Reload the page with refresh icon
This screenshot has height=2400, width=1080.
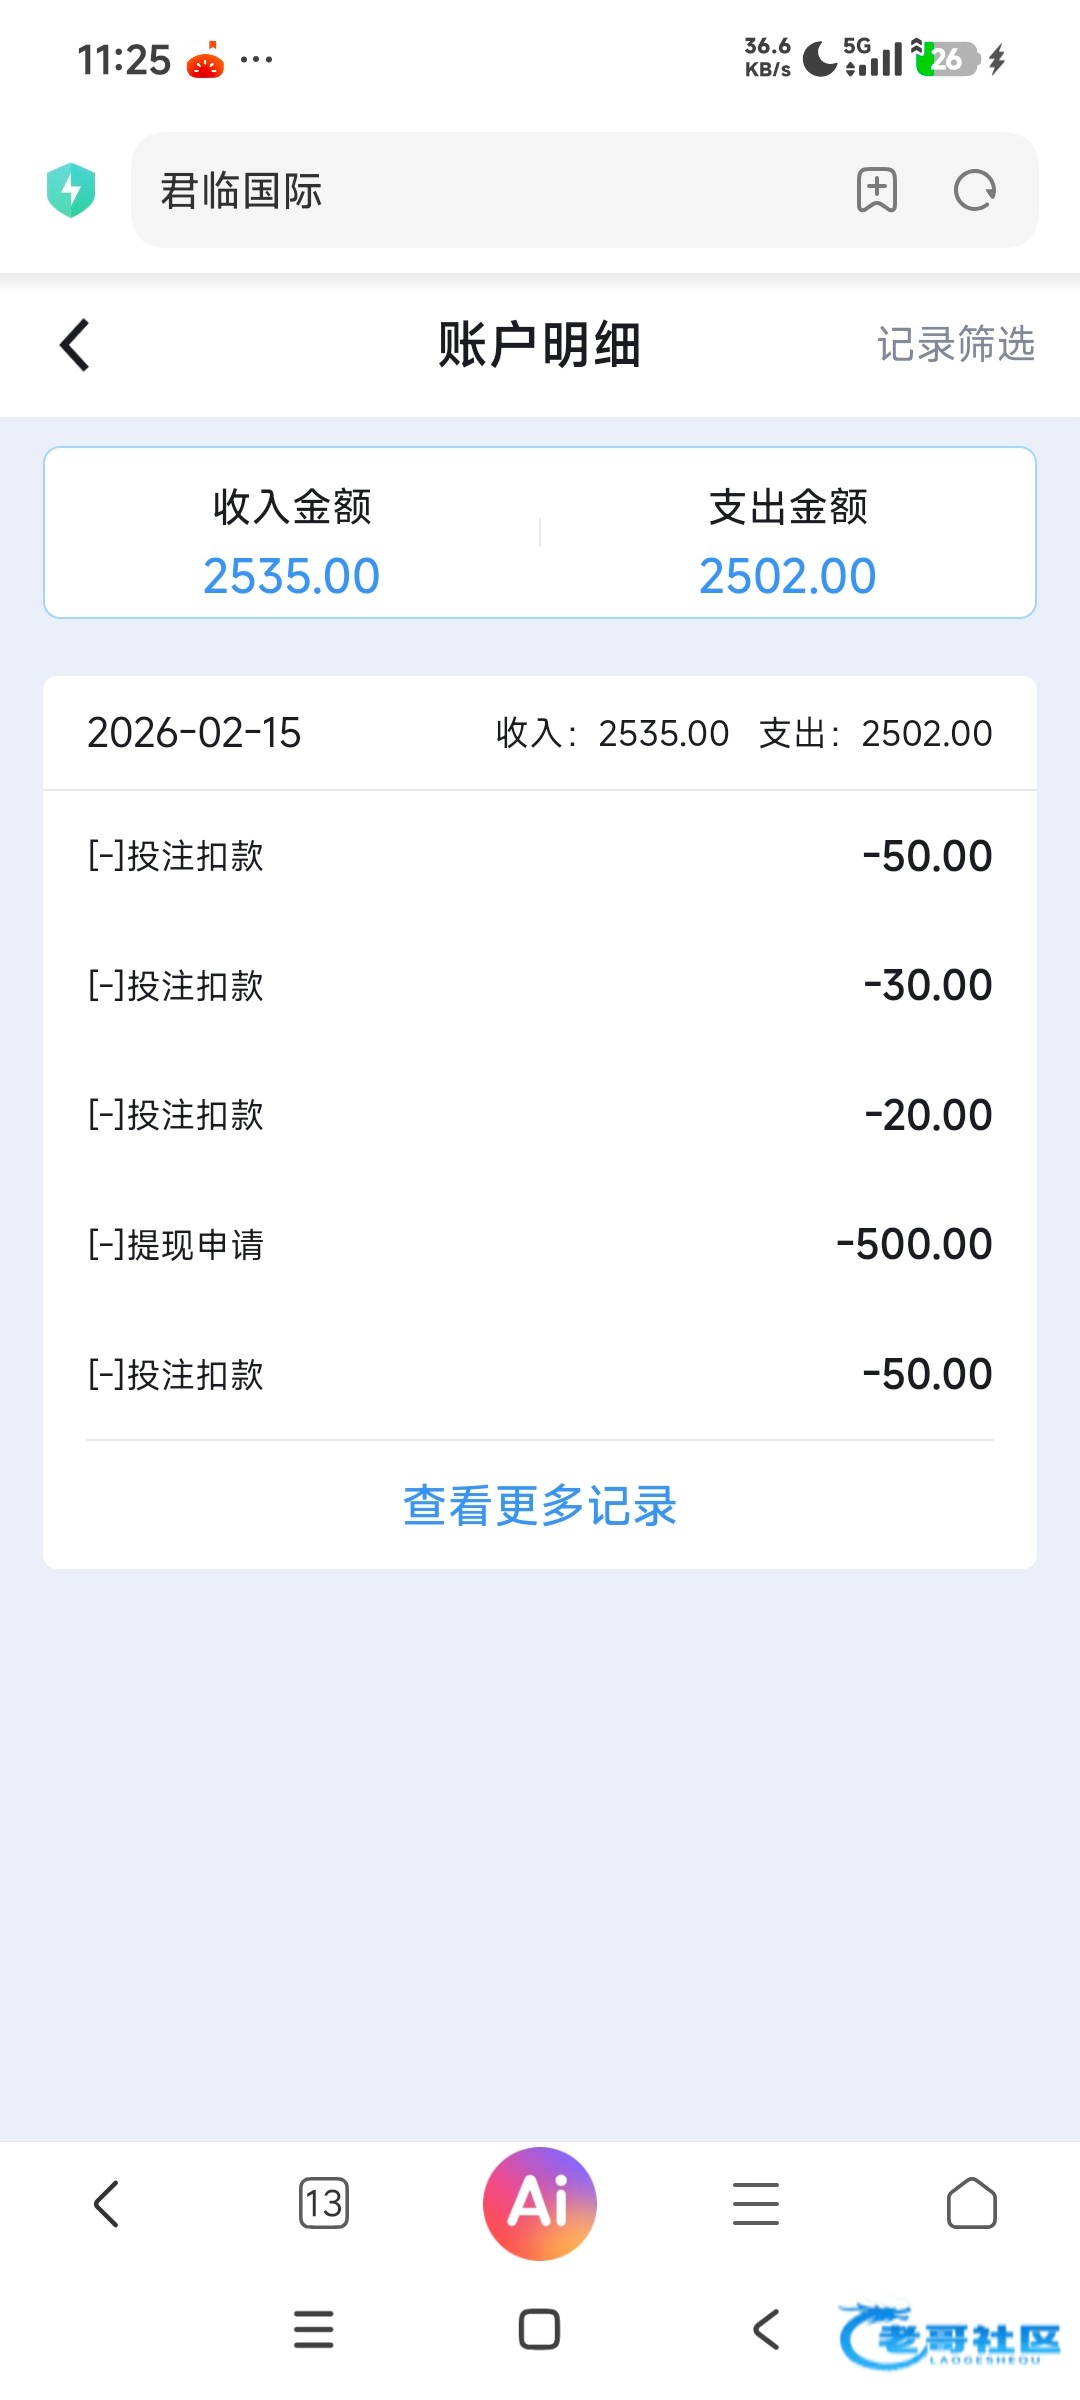pyautogui.click(x=975, y=190)
